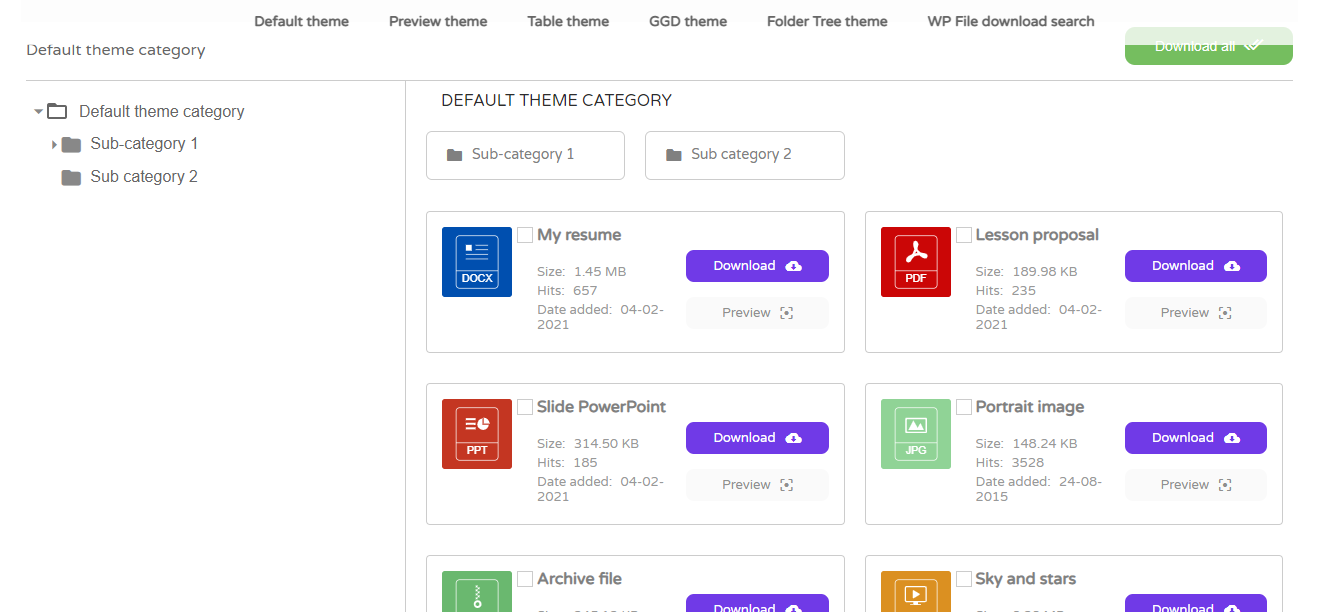Click the archive file type icon
This screenshot has height=612, width=1326.
pos(476,591)
